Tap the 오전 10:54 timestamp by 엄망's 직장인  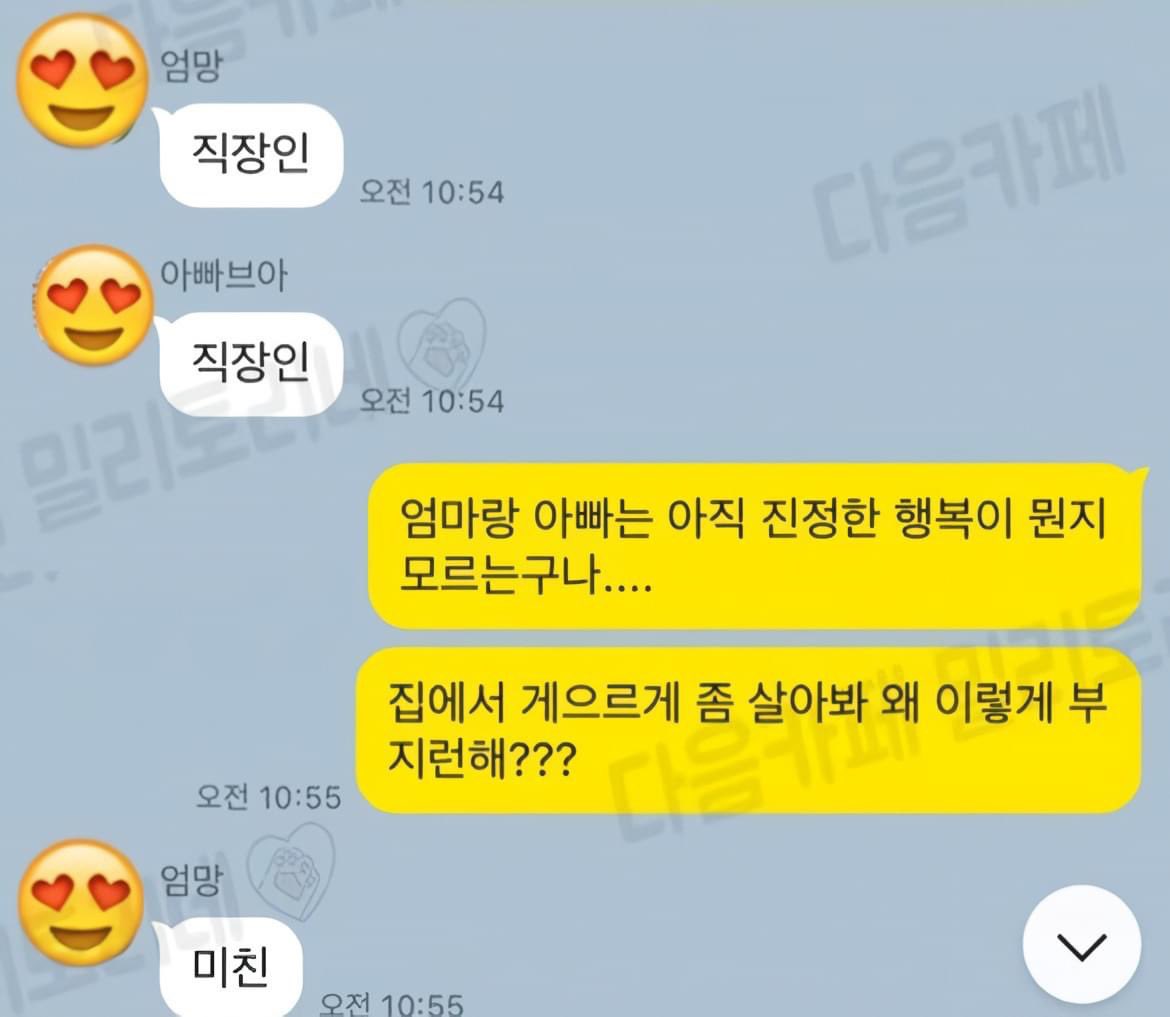pos(432,193)
